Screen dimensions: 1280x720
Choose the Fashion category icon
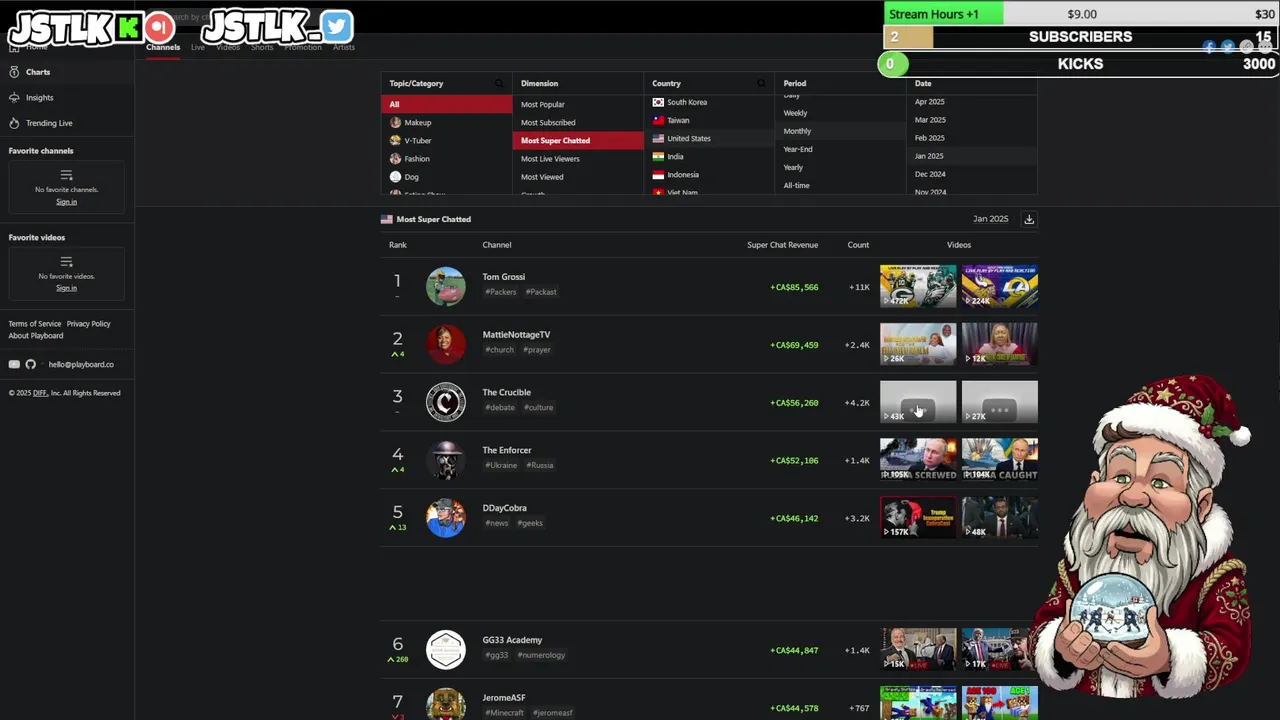click(395, 158)
